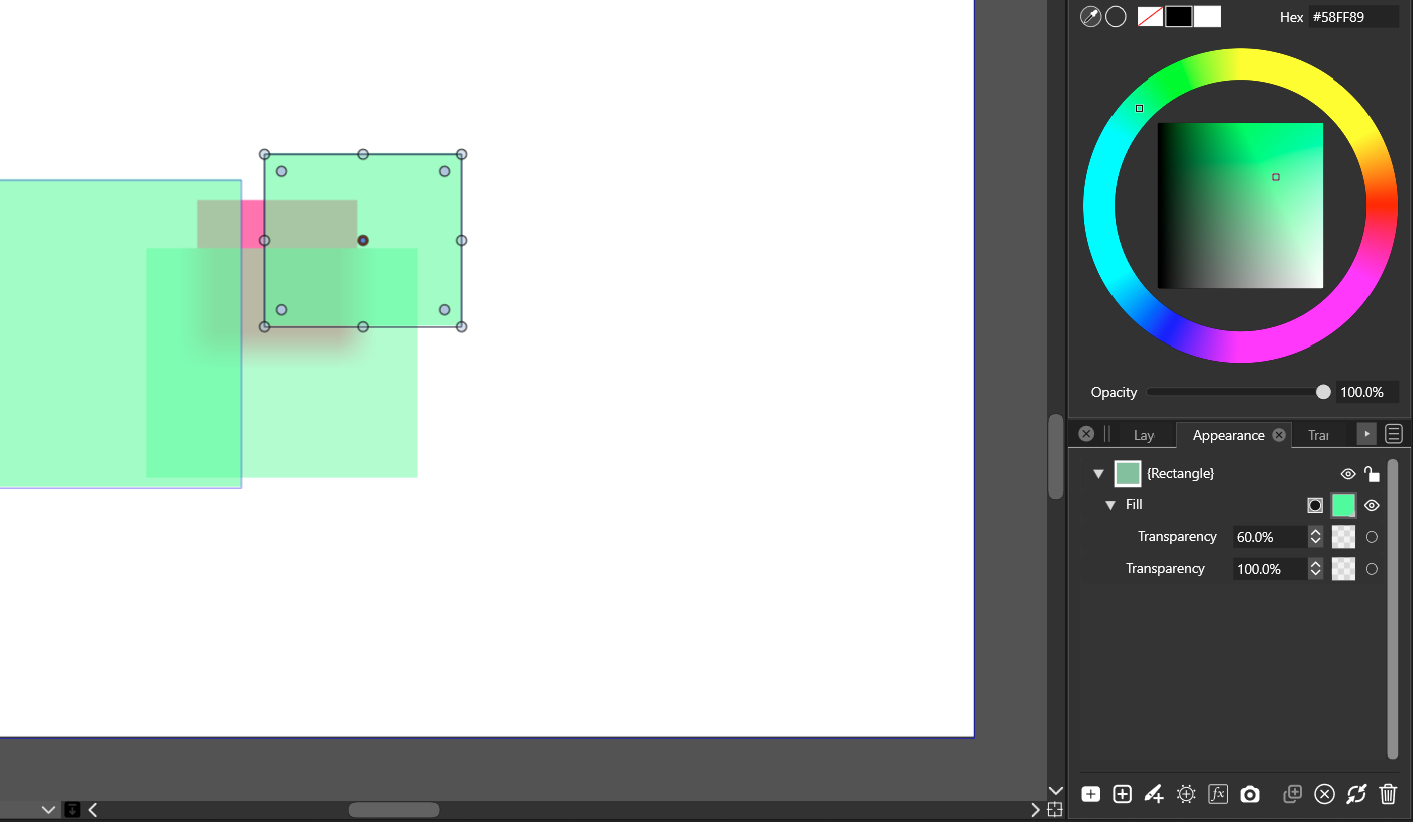Click the solid plus add icon
The image size is (1413, 822).
point(1091,794)
